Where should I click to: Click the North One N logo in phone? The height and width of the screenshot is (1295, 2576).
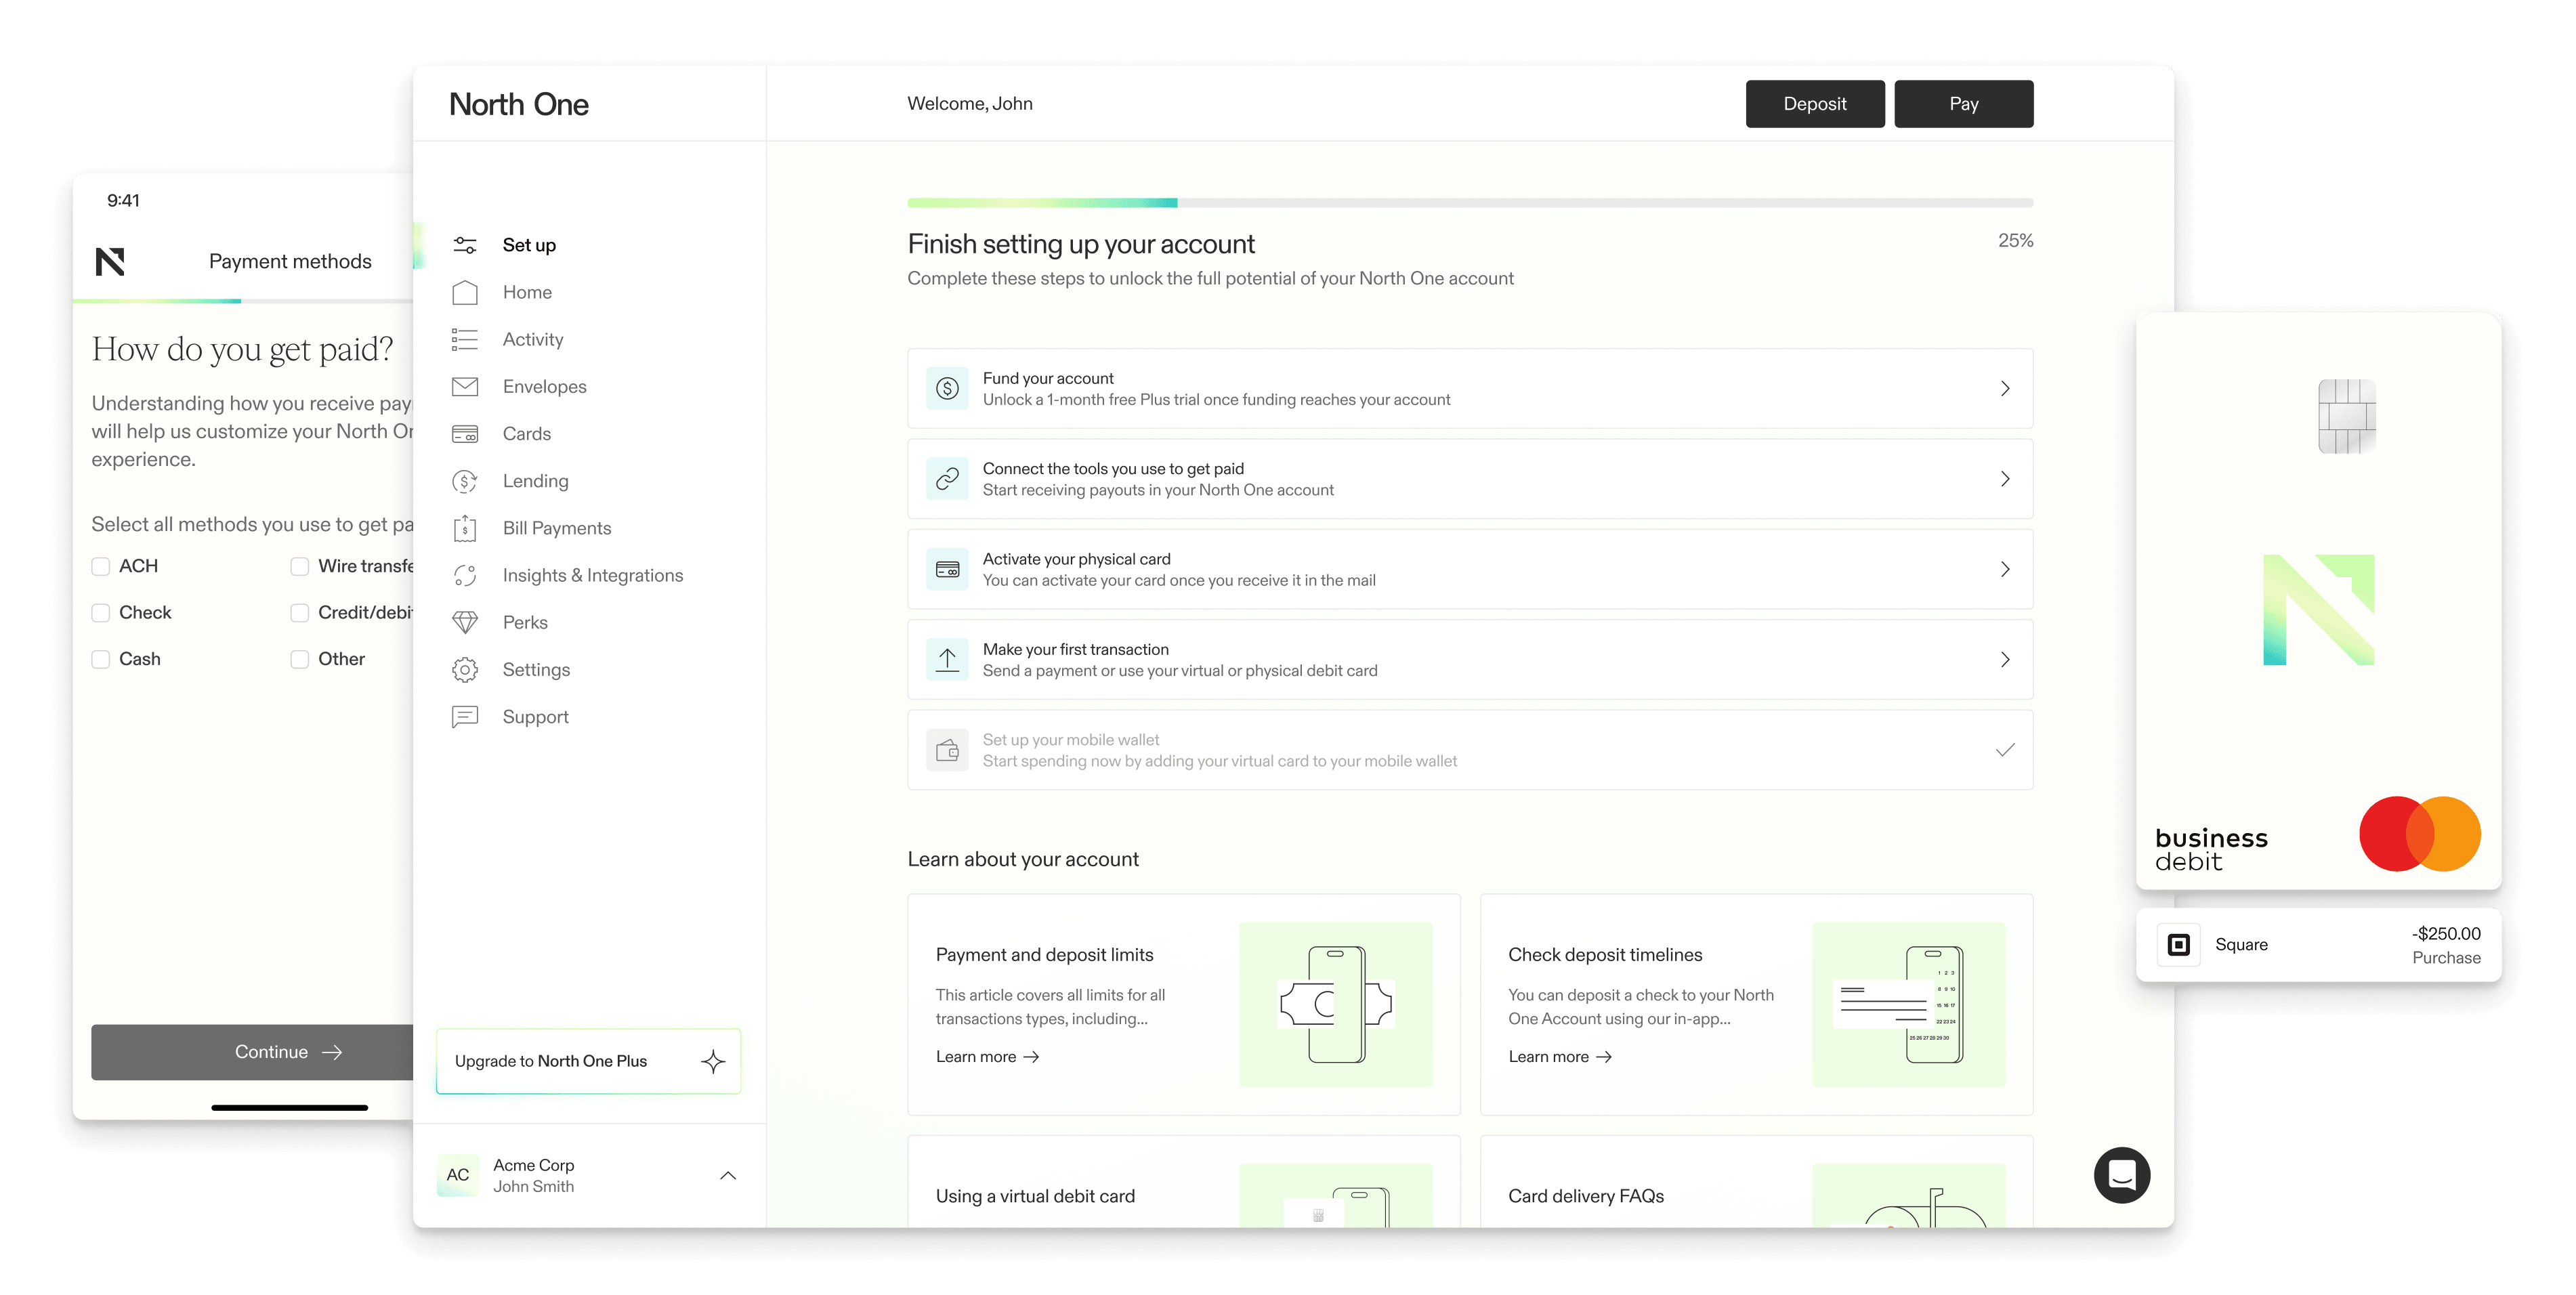(110, 261)
